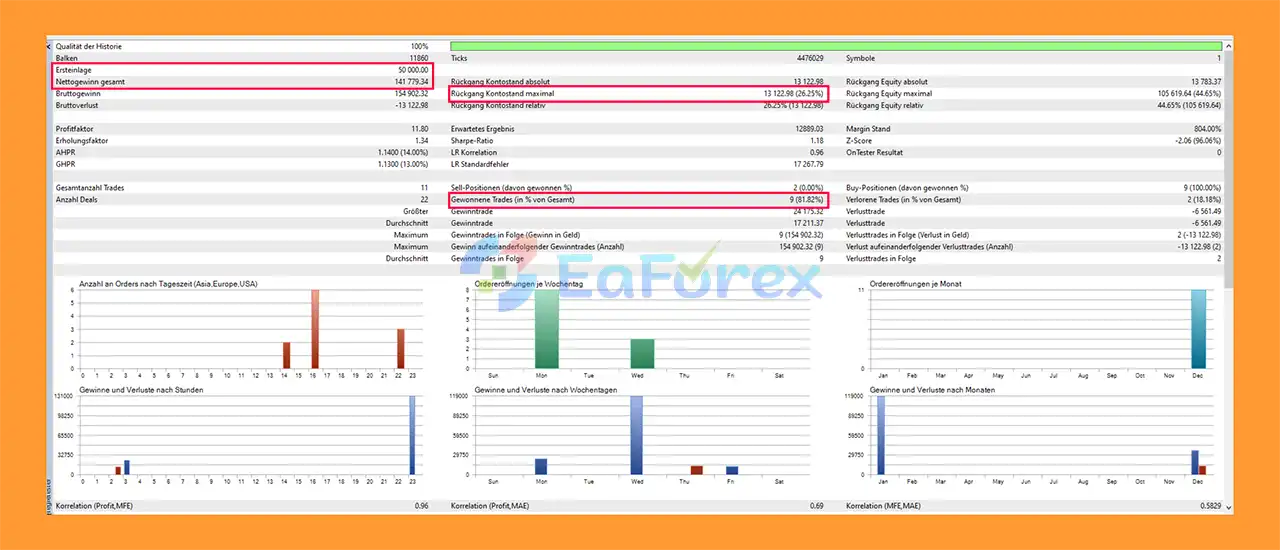This screenshot has width=1280, height=550.
Task: Click hour 16 bar in orders-by-time chart
Action: [315, 330]
